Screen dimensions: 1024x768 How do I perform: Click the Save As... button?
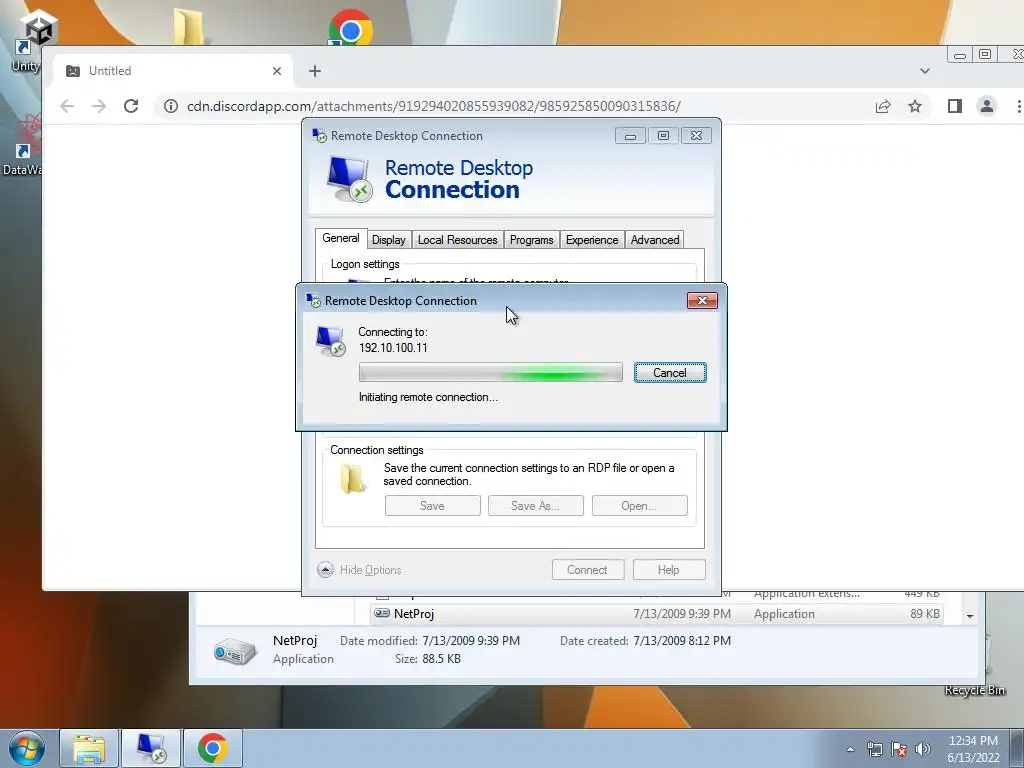[535, 505]
